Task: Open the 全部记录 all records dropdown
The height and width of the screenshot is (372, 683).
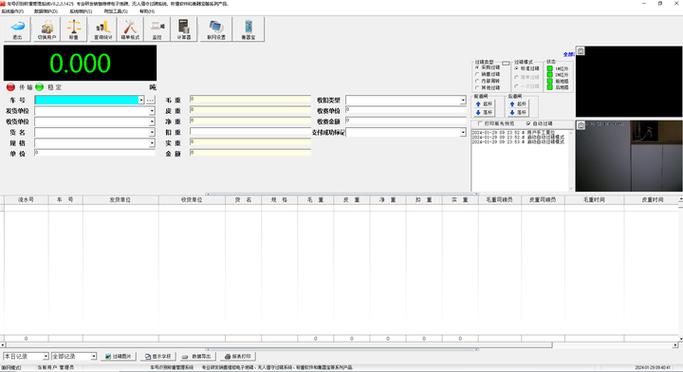Action: (x=93, y=356)
